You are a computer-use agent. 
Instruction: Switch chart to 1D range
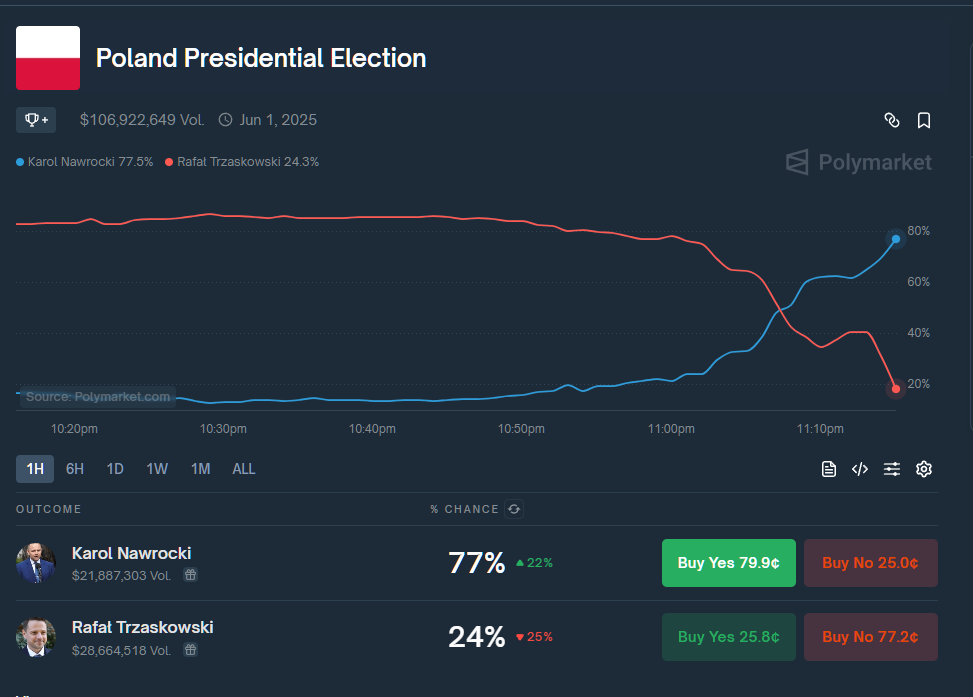pyautogui.click(x=115, y=469)
